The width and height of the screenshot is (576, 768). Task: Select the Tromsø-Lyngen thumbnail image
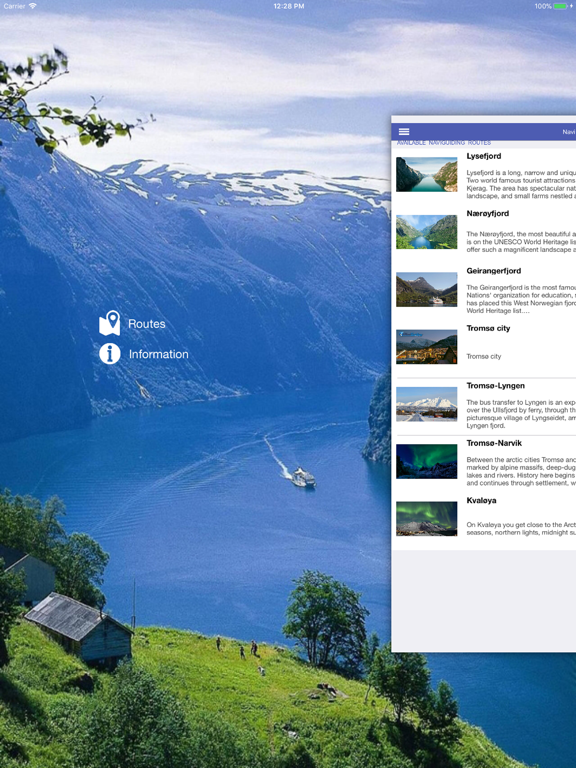(x=427, y=404)
